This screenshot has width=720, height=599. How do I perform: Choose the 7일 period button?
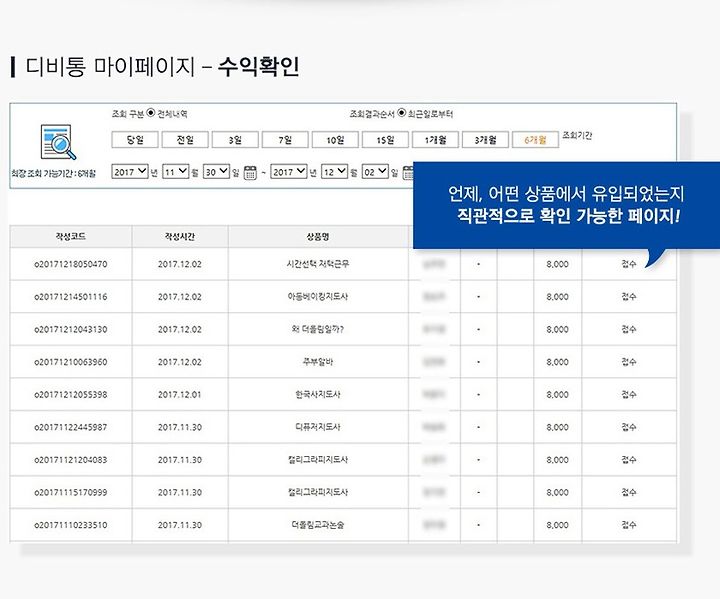(285, 140)
